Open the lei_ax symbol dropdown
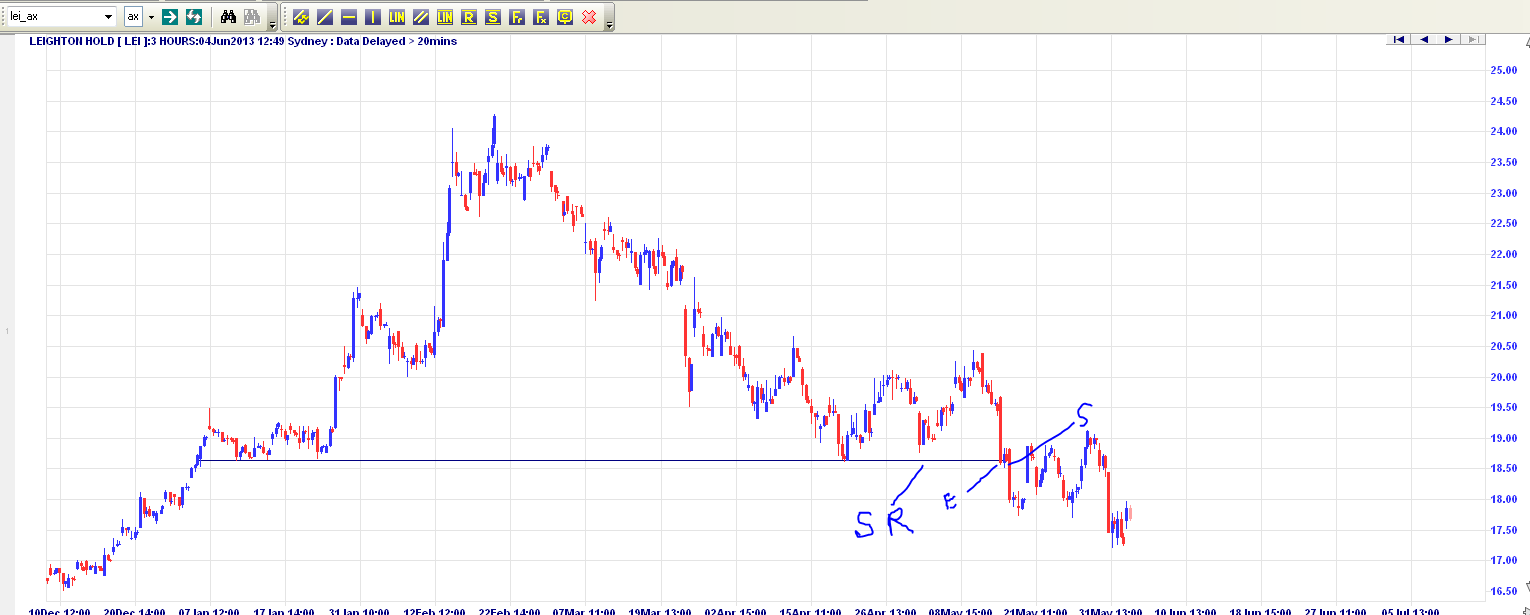This screenshot has width=1530, height=615. [108, 17]
